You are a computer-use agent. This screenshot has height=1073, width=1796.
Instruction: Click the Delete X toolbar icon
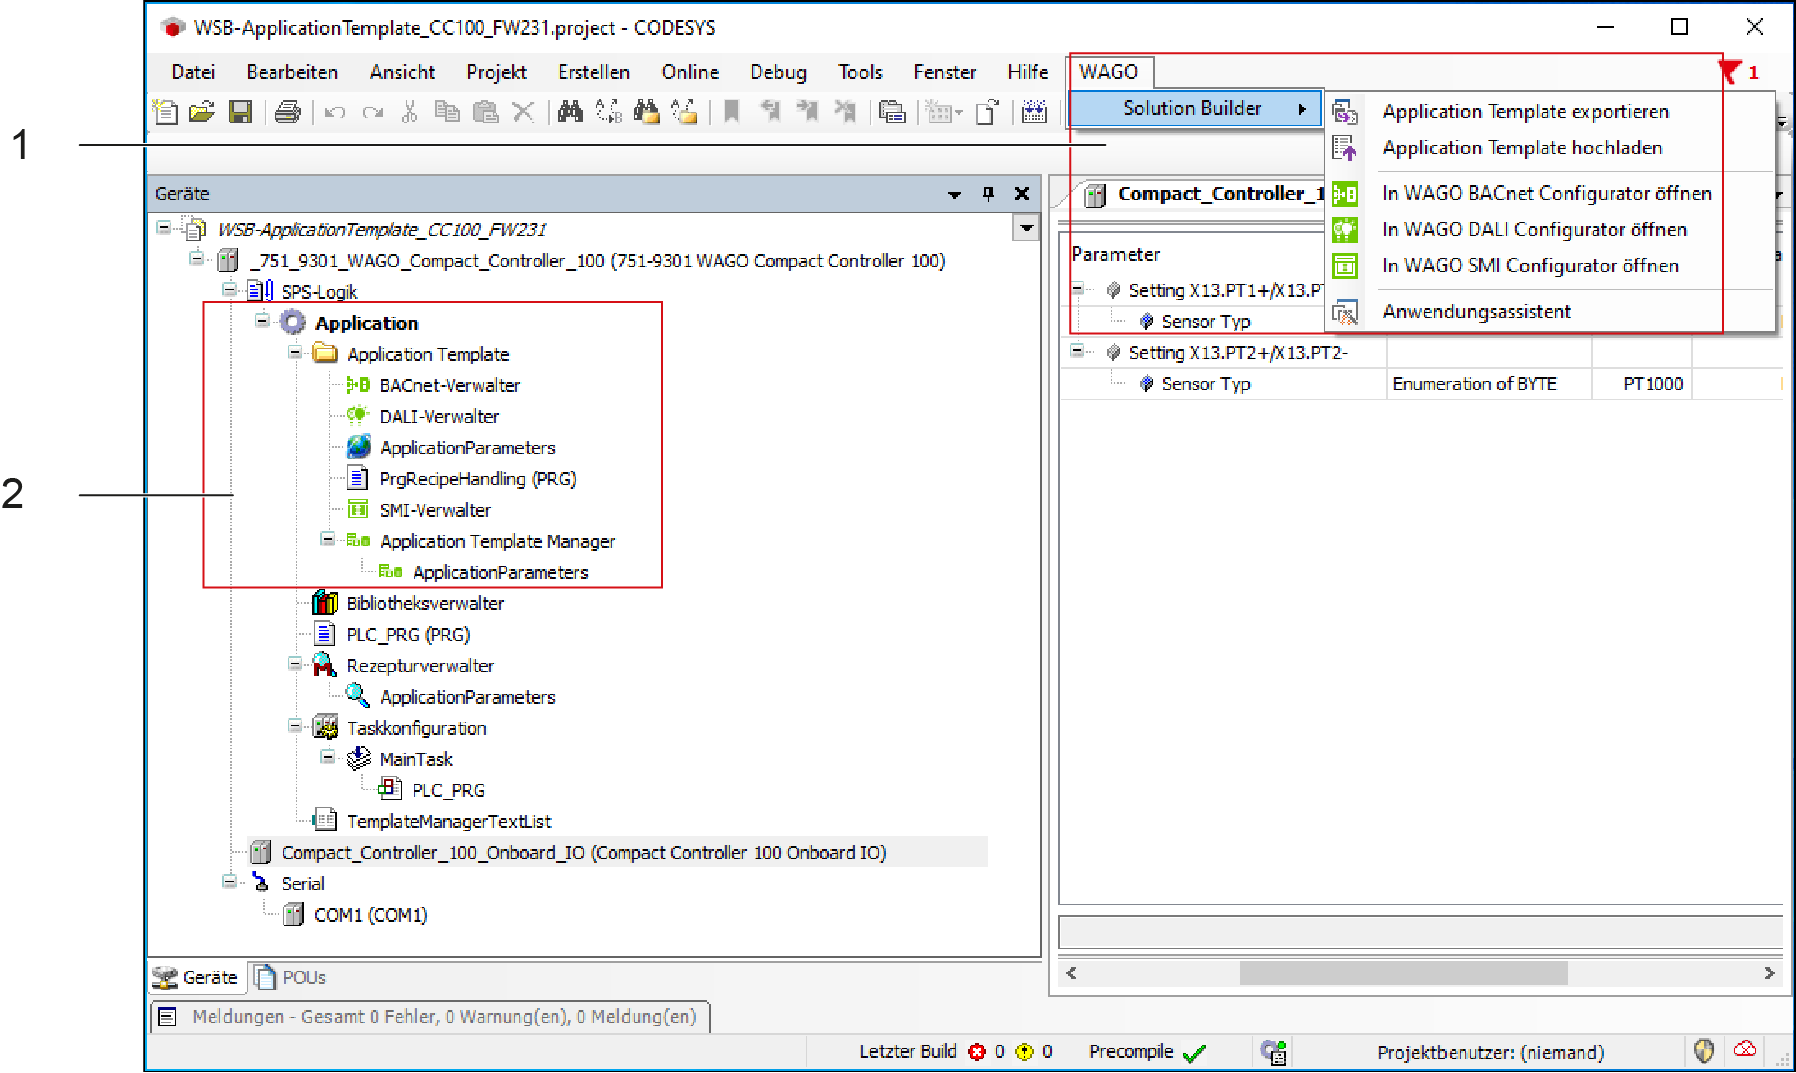point(523,112)
